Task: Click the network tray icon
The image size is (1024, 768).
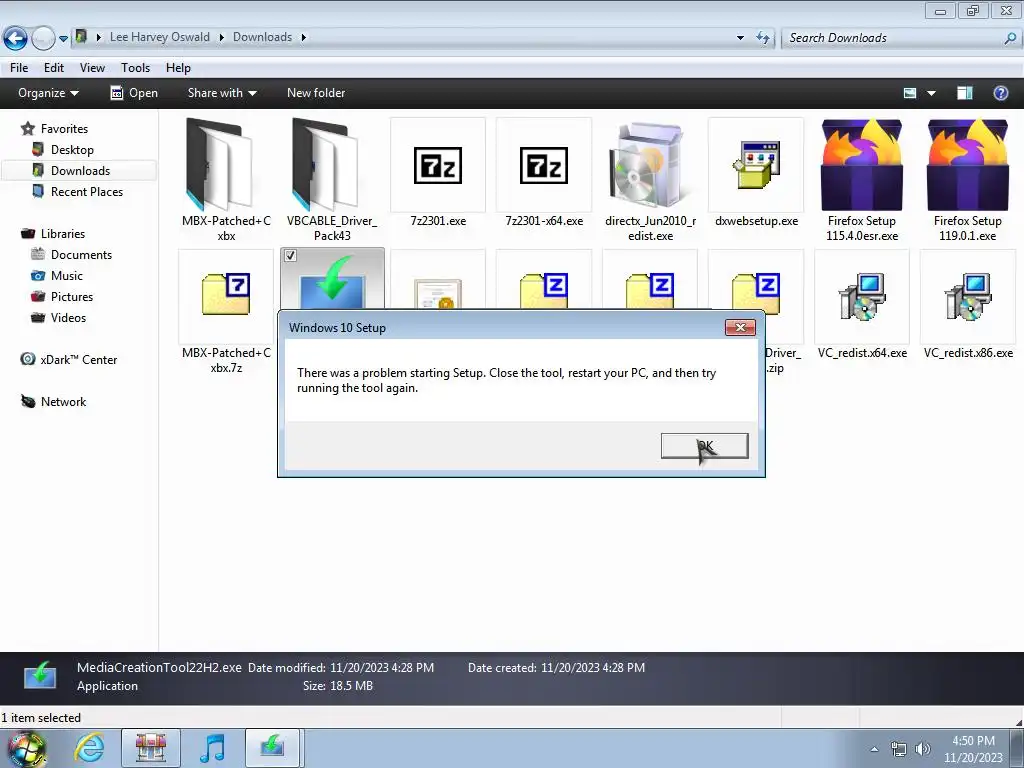Action: click(x=898, y=748)
